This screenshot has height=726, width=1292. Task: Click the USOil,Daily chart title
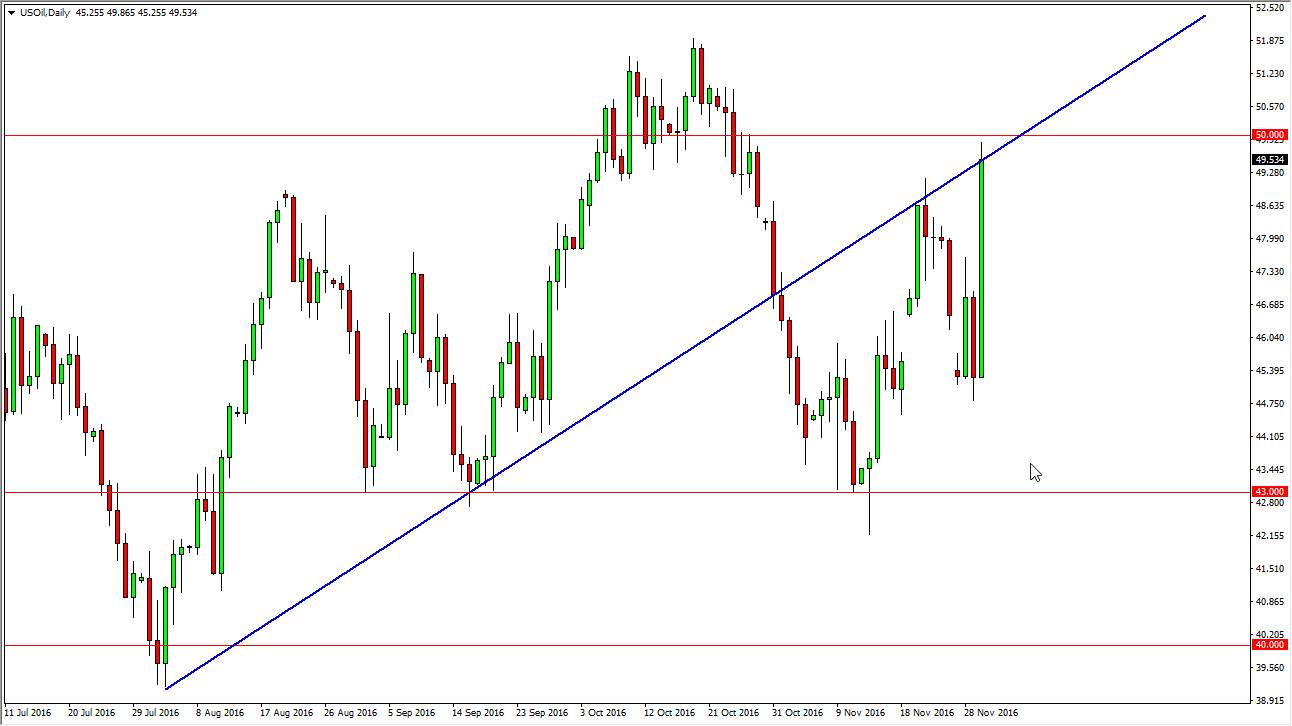(44, 13)
